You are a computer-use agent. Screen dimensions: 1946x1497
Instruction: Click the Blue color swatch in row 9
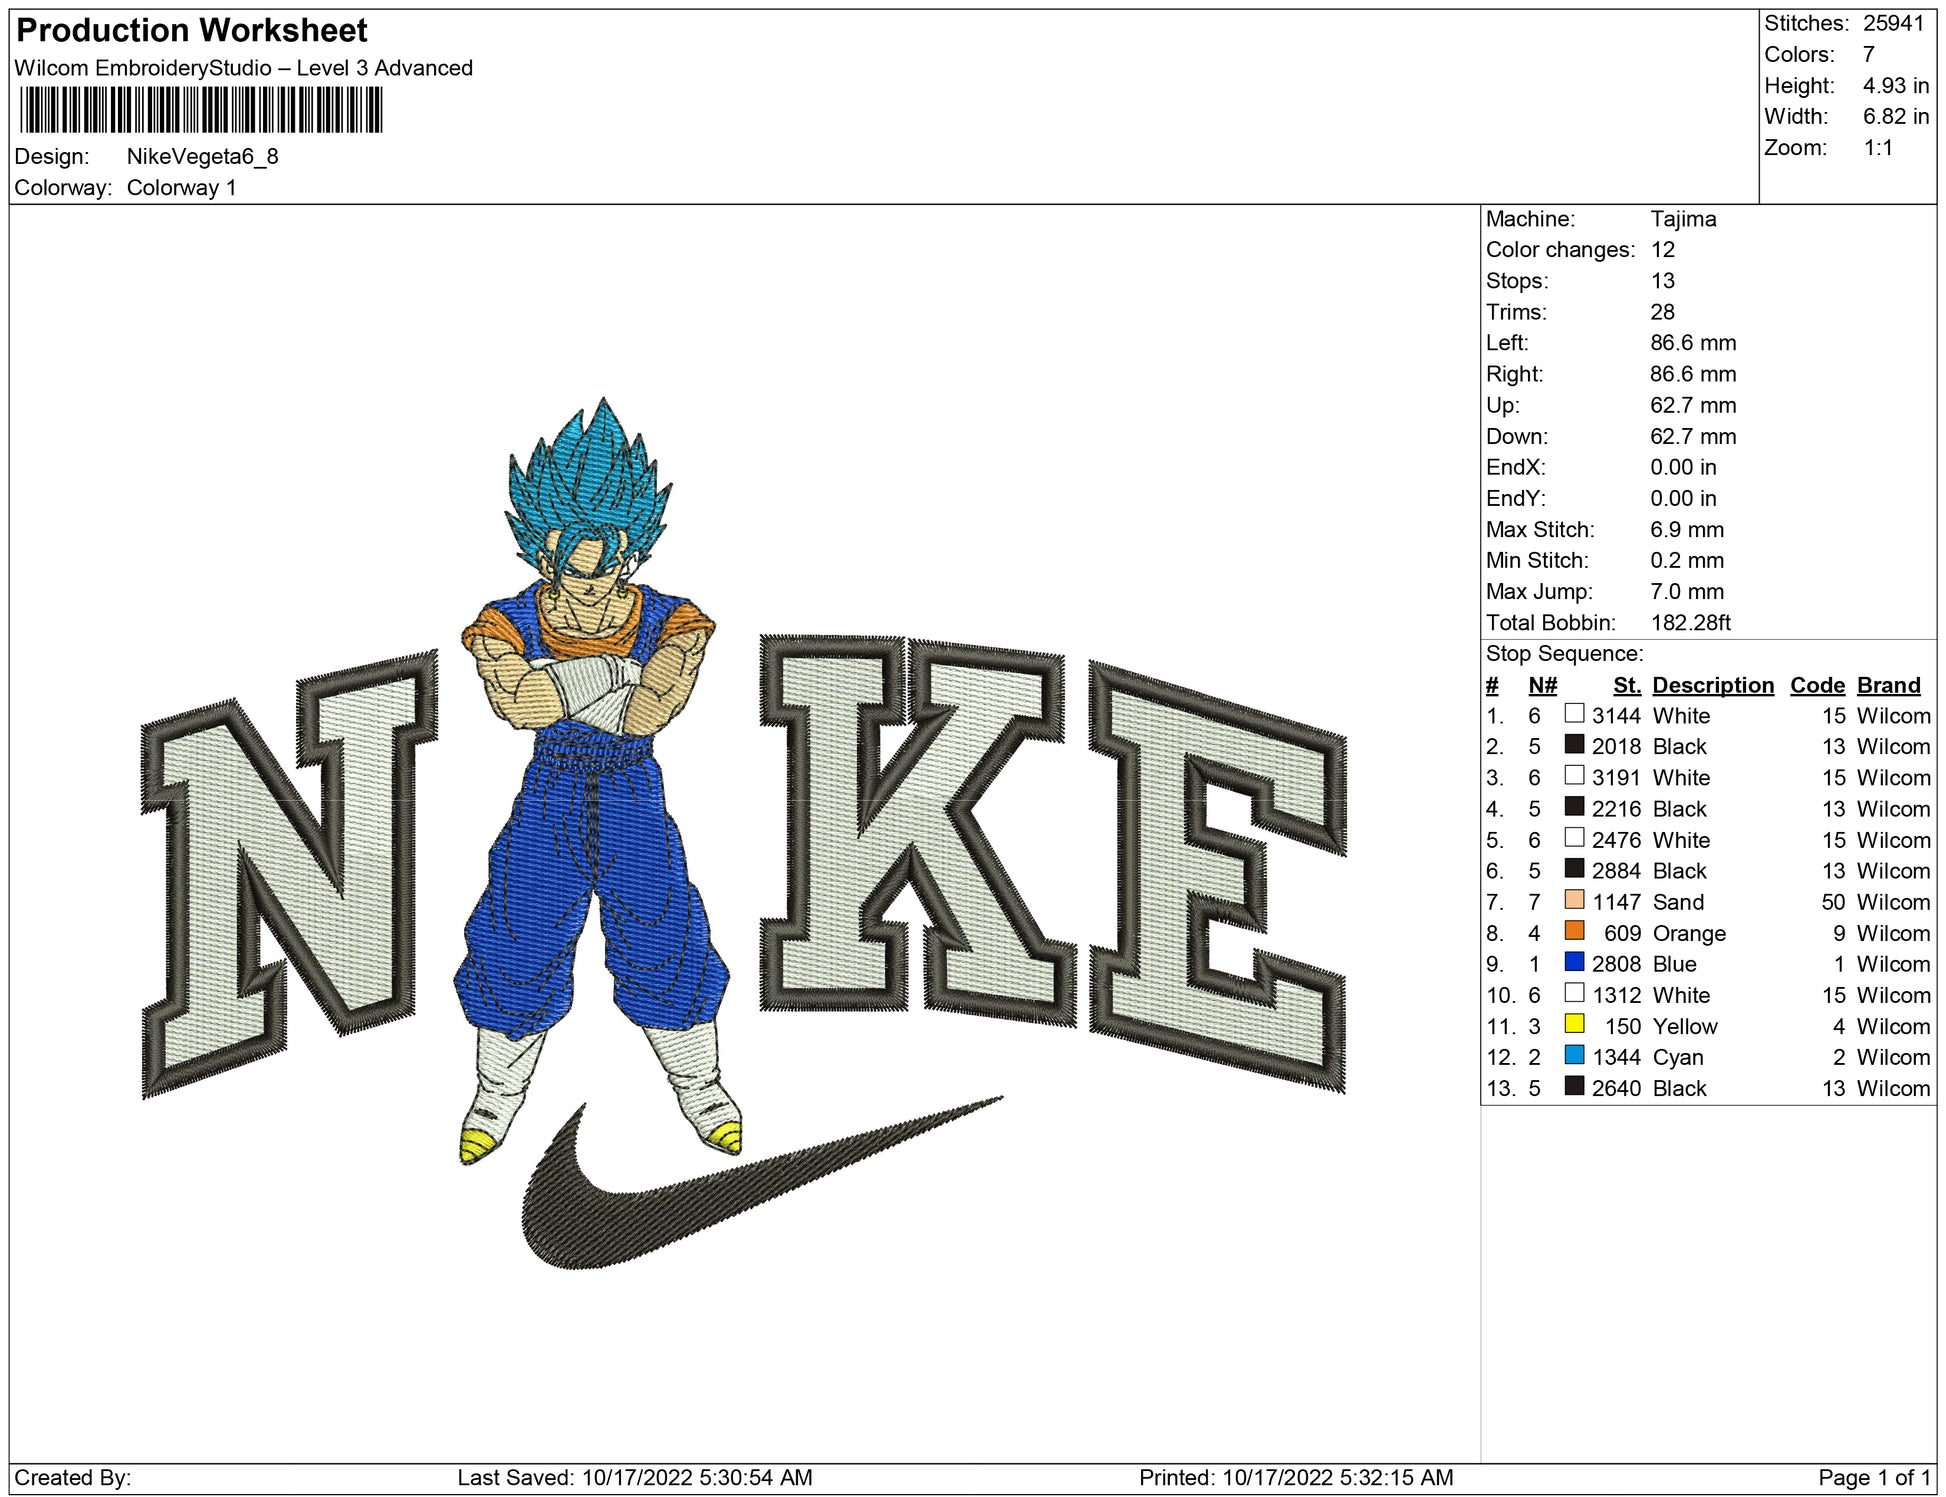1574,962
